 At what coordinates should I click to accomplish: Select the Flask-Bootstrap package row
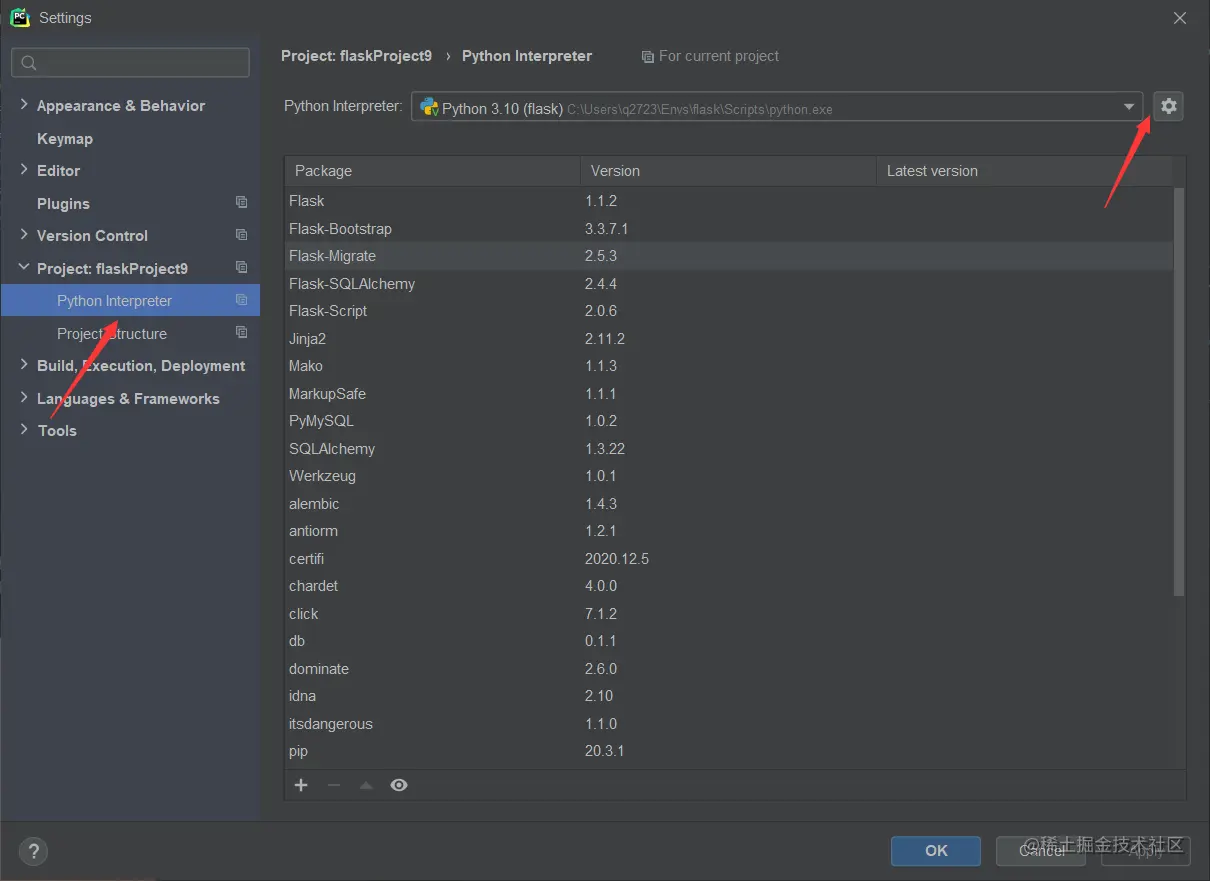729,229
